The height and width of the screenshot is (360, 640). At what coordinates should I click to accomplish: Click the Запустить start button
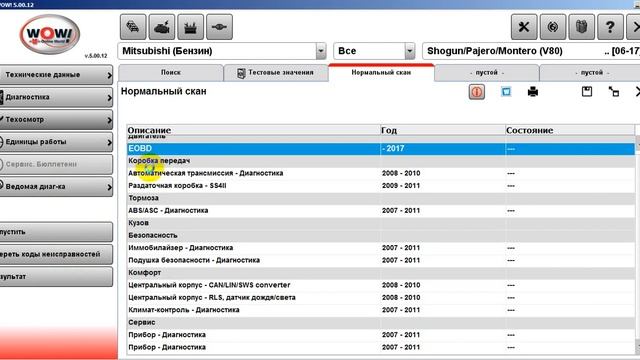(x=56, y=232)
